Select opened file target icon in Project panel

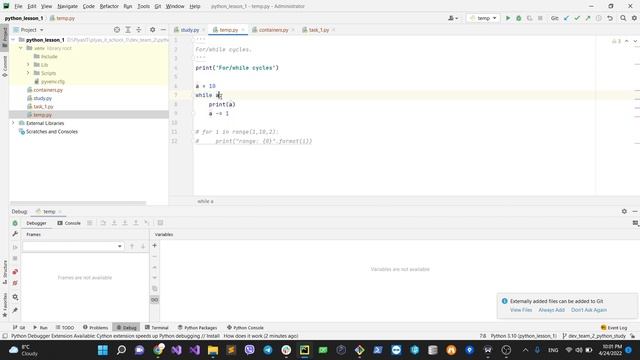click(117, 30)
